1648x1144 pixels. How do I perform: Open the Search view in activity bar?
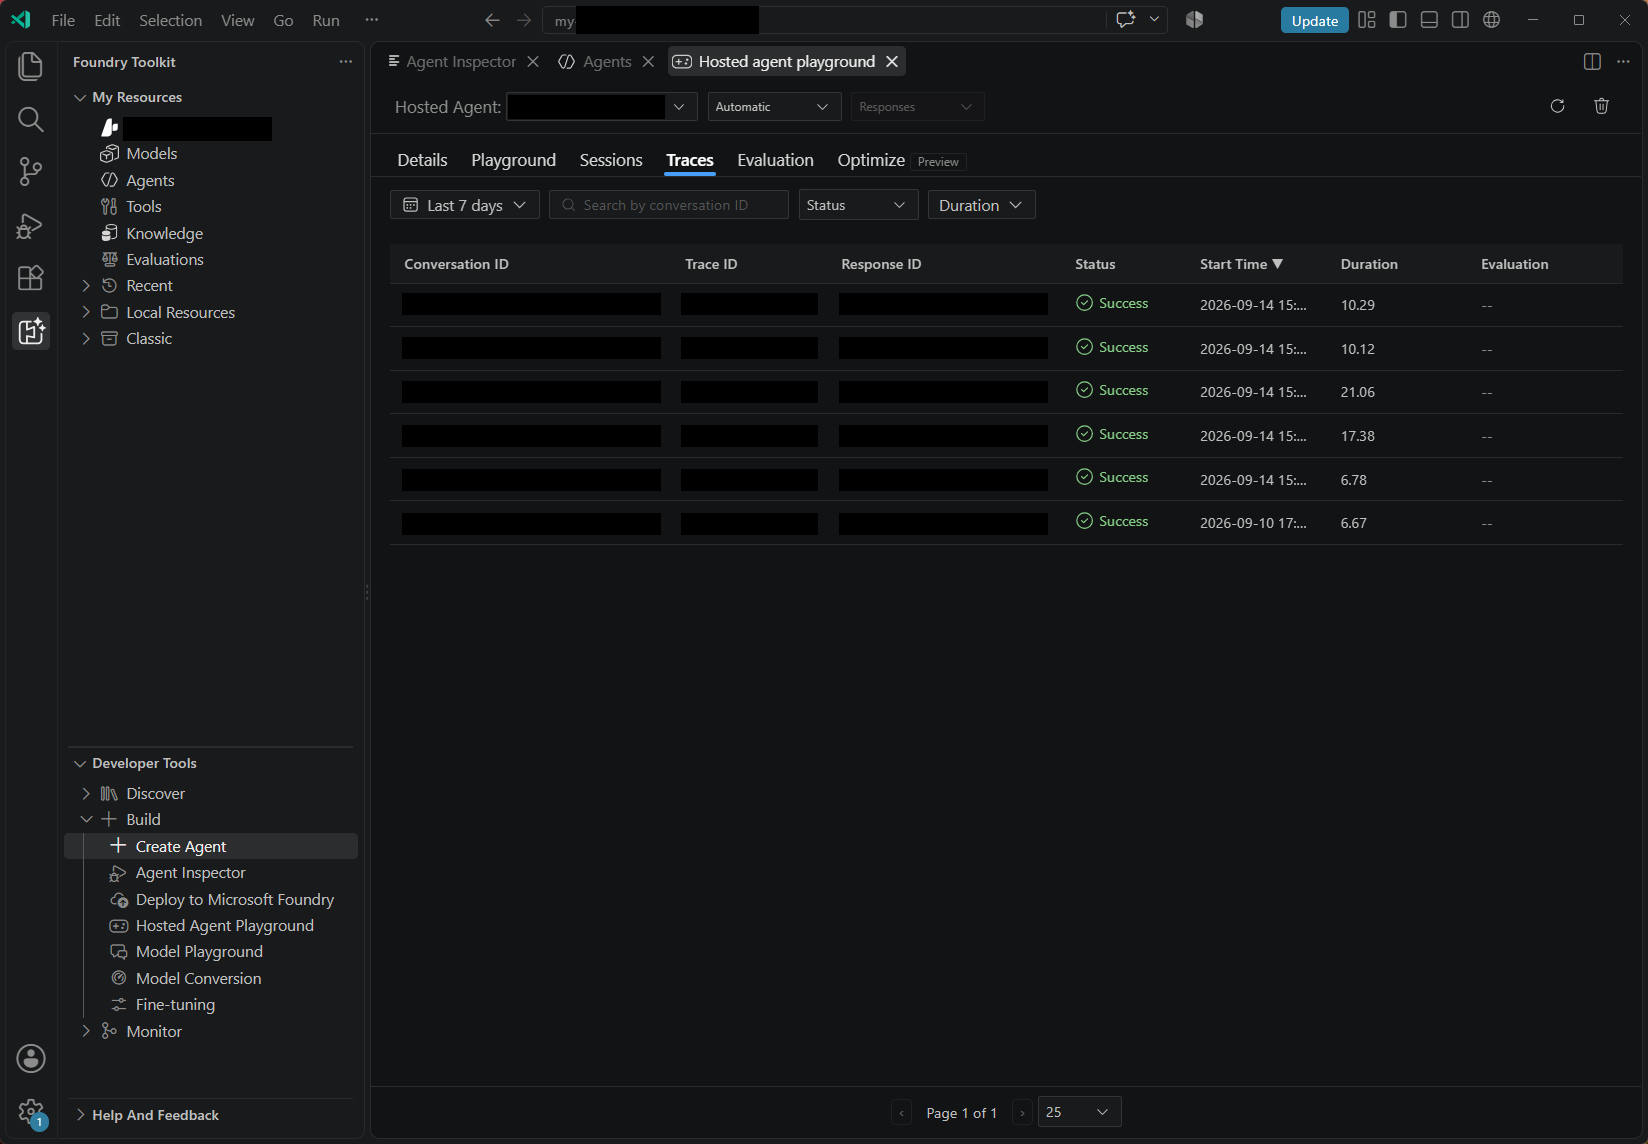pos(31,120)
